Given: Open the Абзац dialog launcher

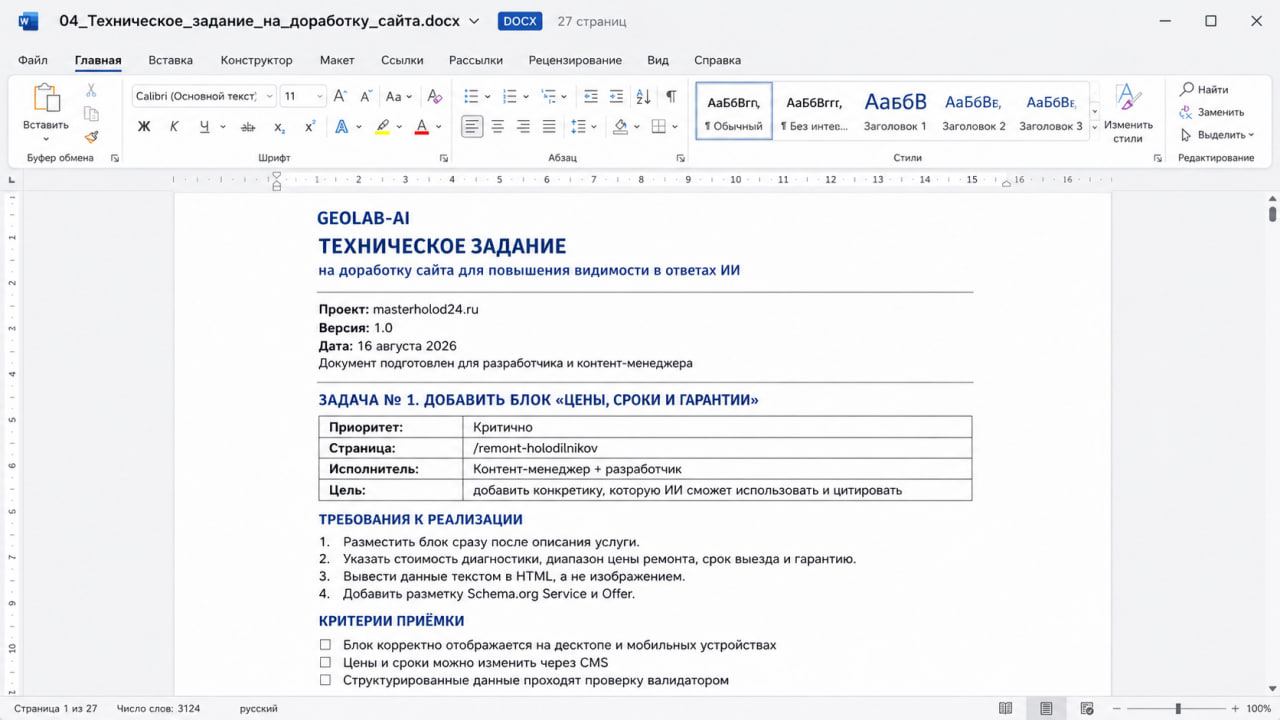Looking at the screenshot, I should pos(680,158).
